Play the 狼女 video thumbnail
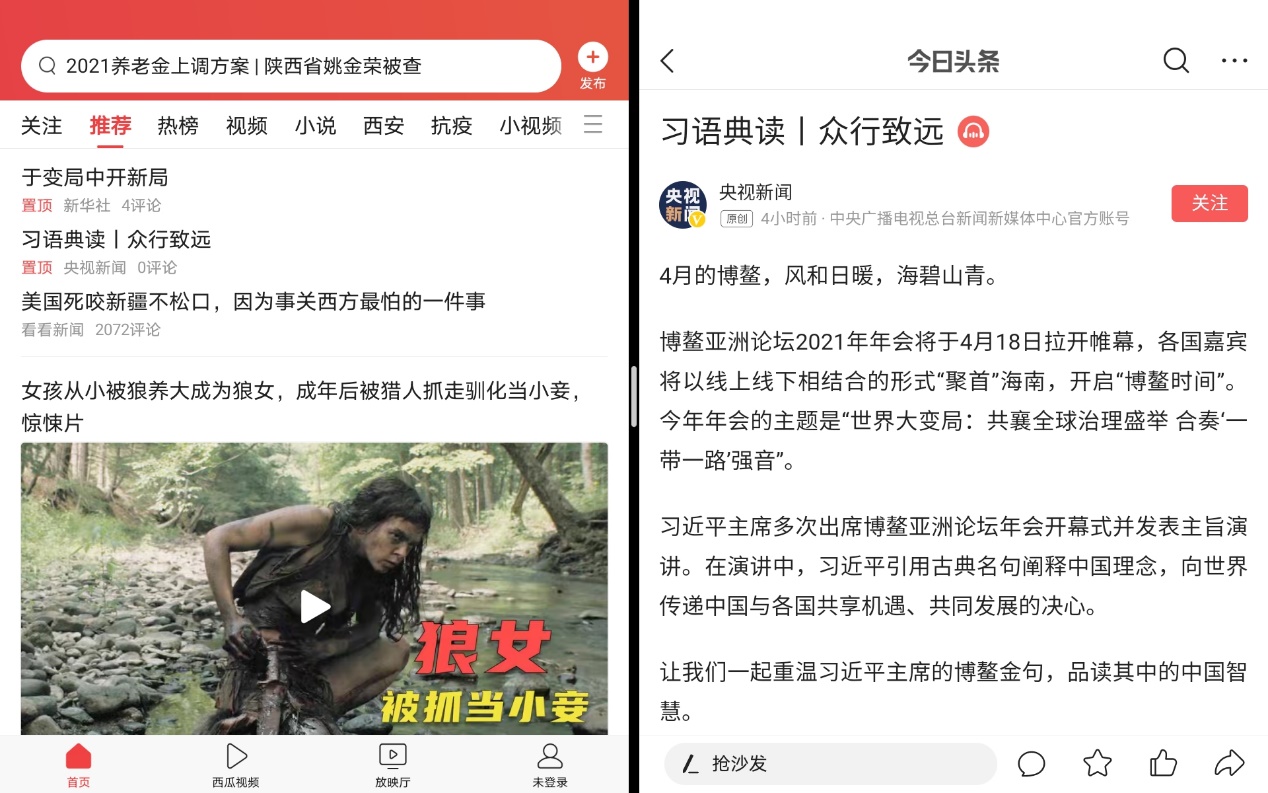This screenshot has width=1268, height=793. coord(314,589)
